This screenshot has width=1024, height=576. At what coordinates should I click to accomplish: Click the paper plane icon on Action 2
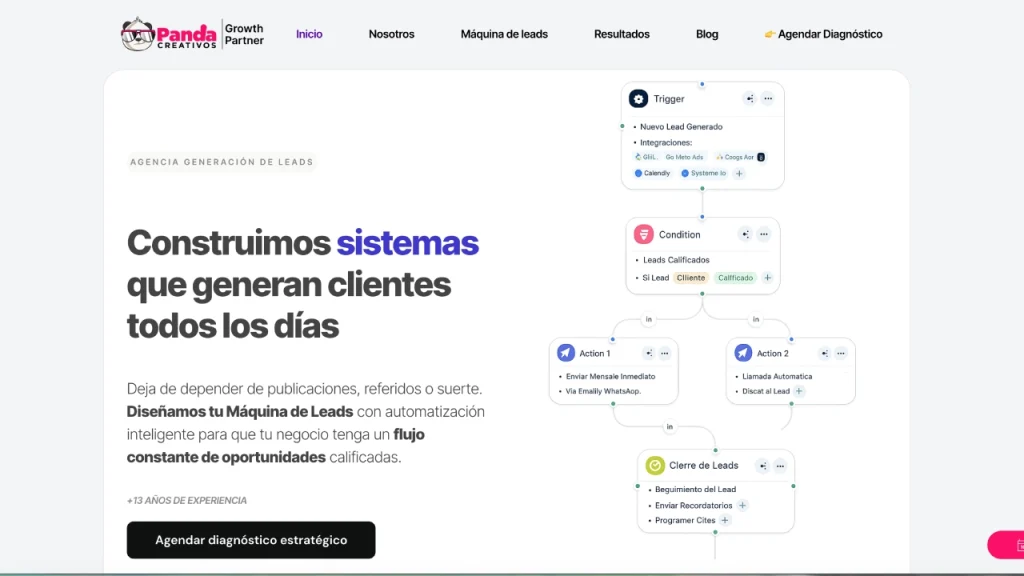pos(744,353)
